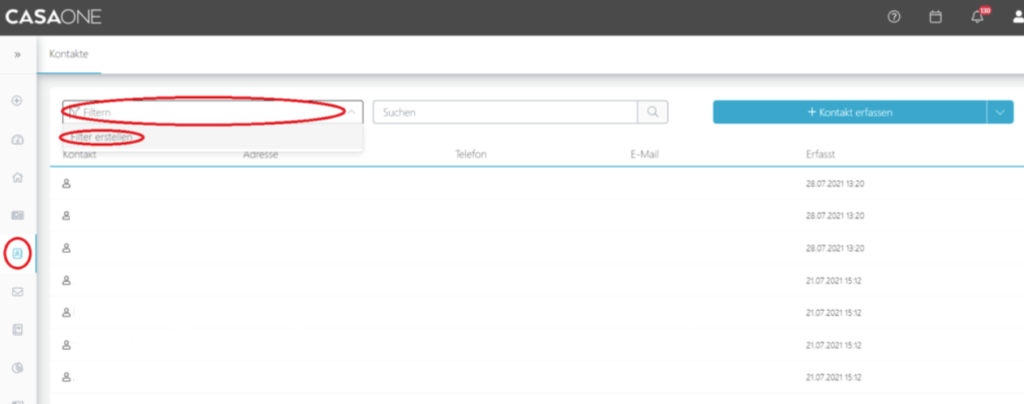Image resolution: width=1024 pixels, height=404 pixels.
Task: Go to the home icon in sidebar
Action: [17, 177]
